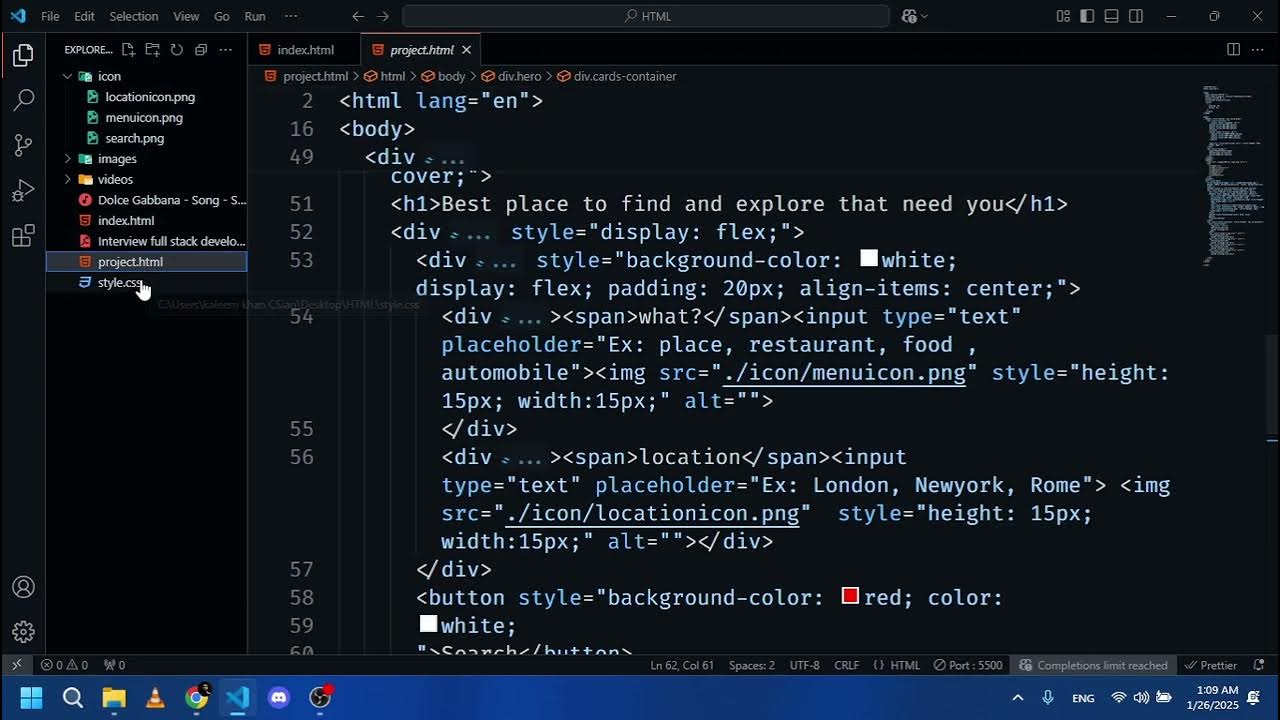This screenshot has height=720, width=1280.
Task: Open the File menu
Action: click(x=50, y=16)
